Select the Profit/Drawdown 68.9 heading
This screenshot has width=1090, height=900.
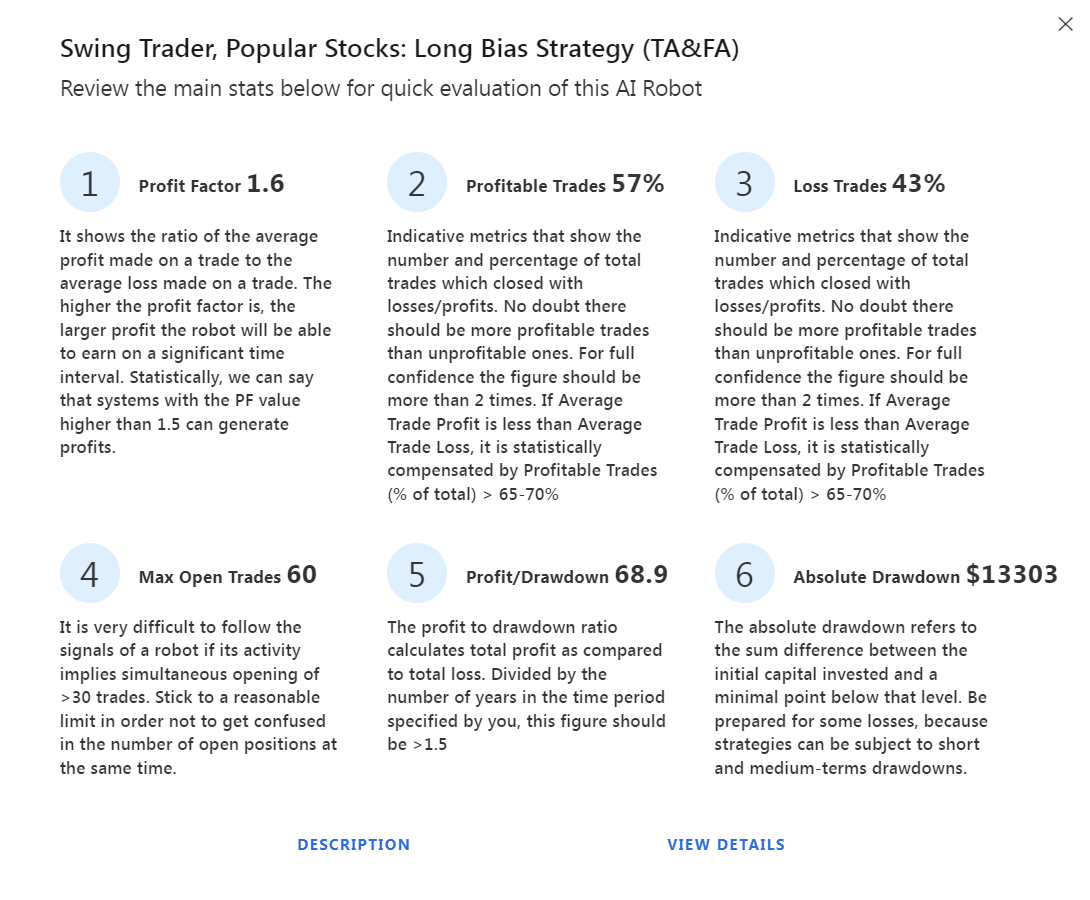tap(567, 575)
